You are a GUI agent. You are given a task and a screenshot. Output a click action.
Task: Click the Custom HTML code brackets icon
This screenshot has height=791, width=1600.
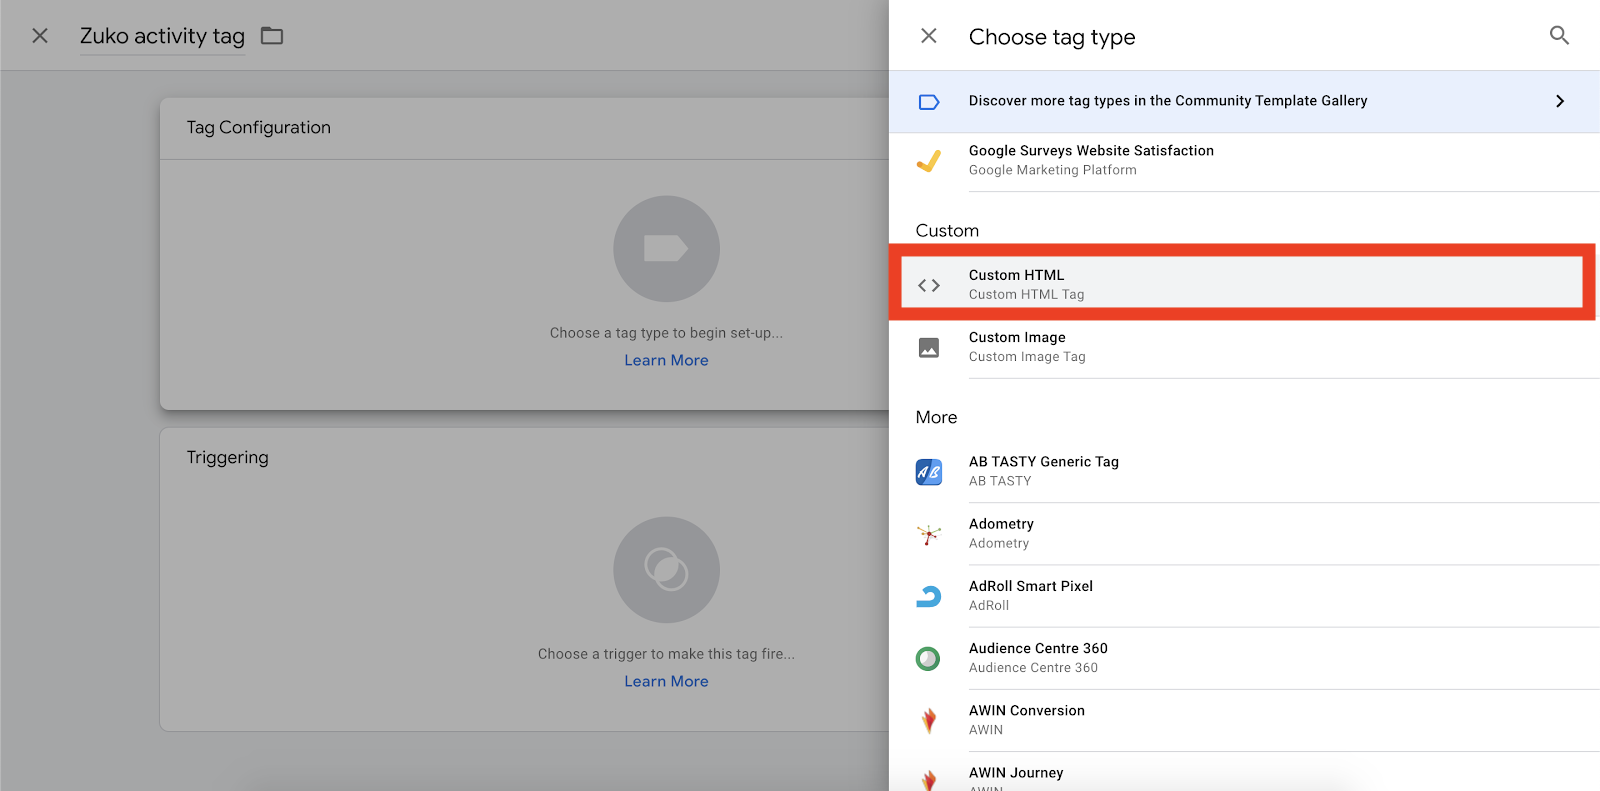929,285
